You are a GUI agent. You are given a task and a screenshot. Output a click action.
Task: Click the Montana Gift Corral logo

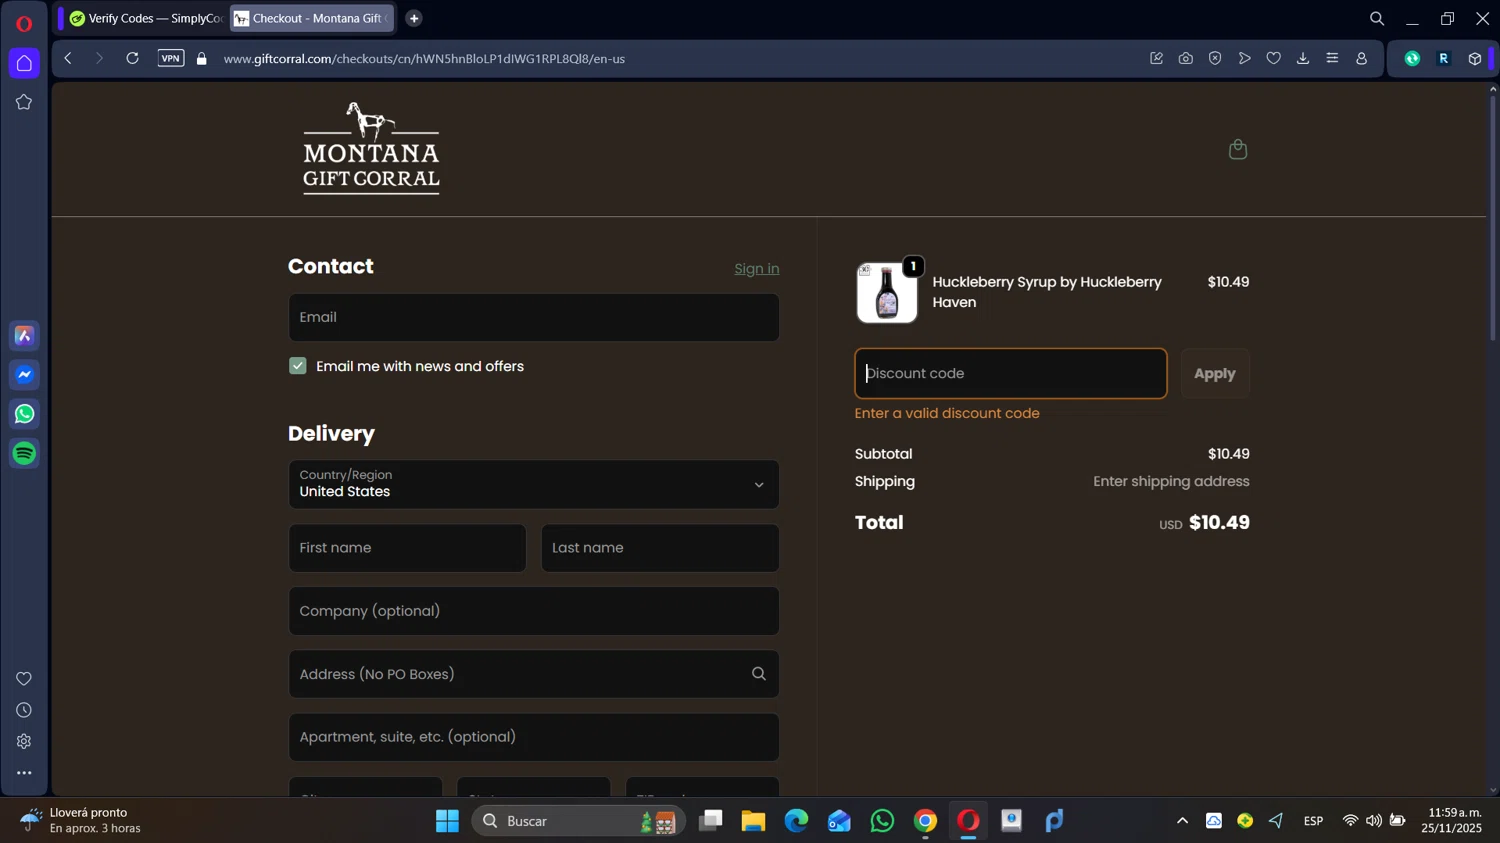(371, 148)
